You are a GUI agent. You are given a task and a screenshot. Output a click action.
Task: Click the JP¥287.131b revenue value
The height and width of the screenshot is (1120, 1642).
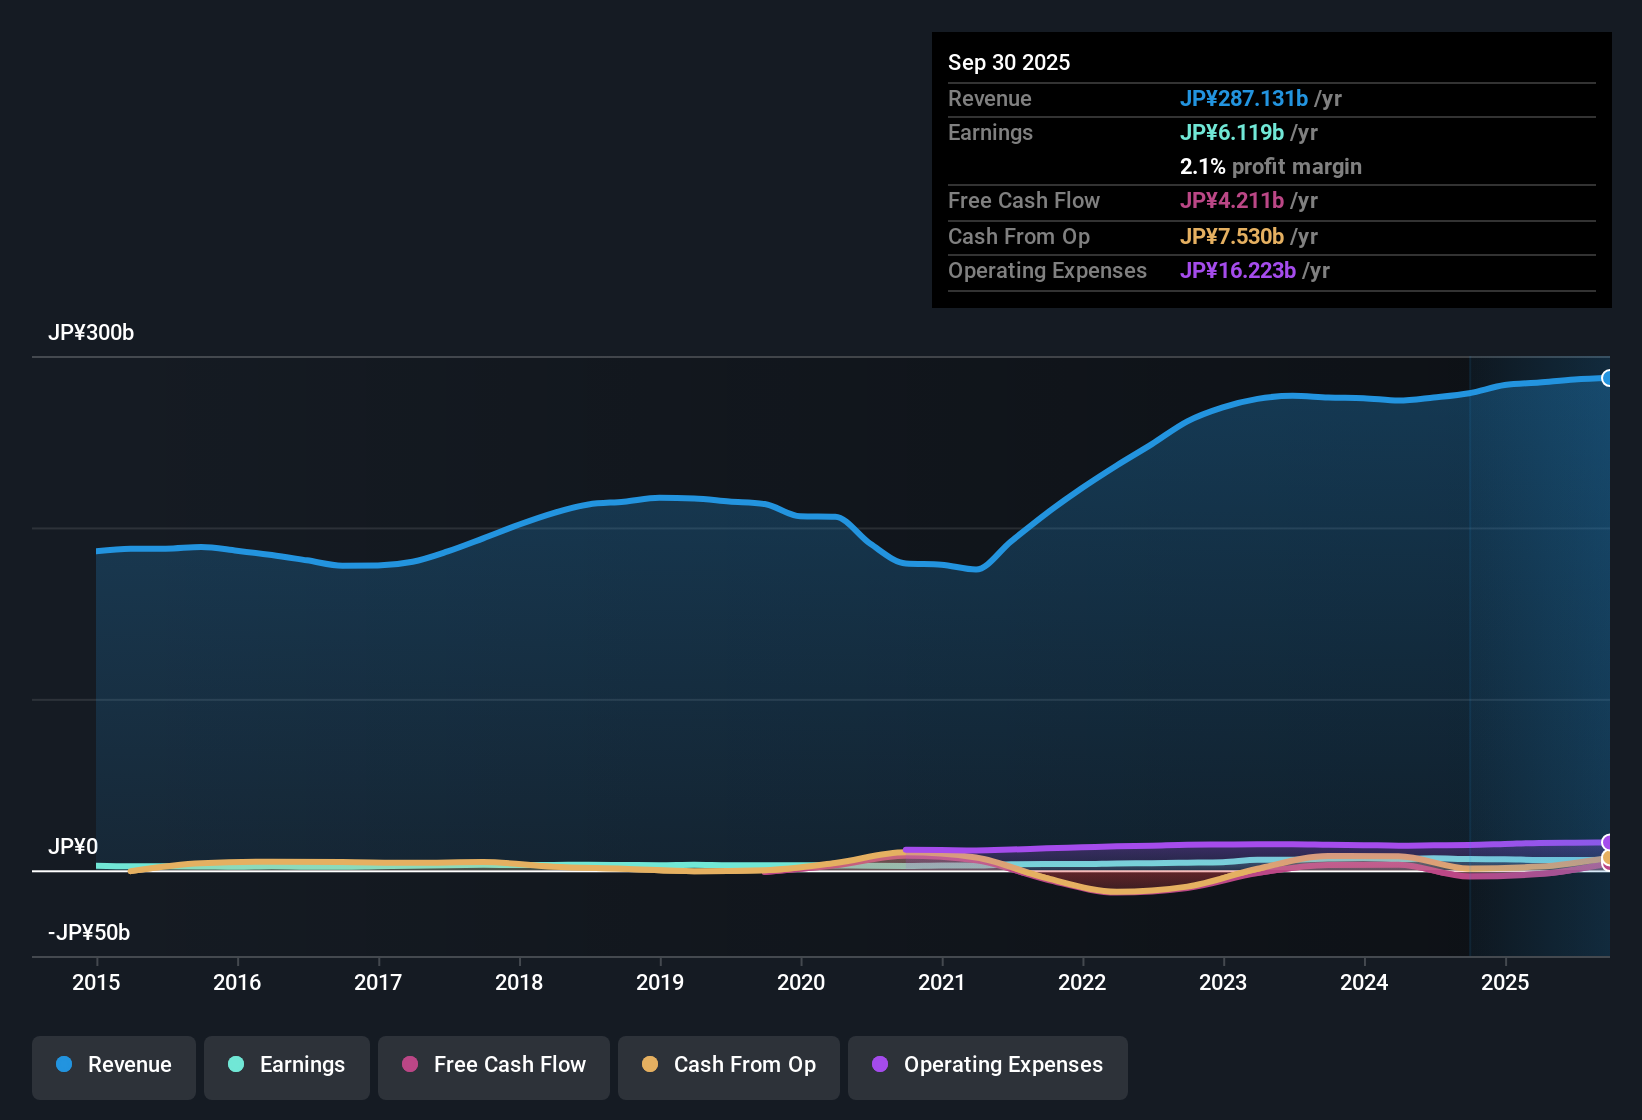[x=1245, y=99]
